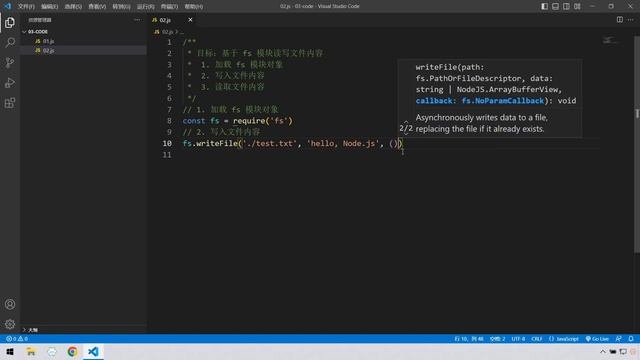
Task: Start Go Live server
Action: [x=597, y=339]
